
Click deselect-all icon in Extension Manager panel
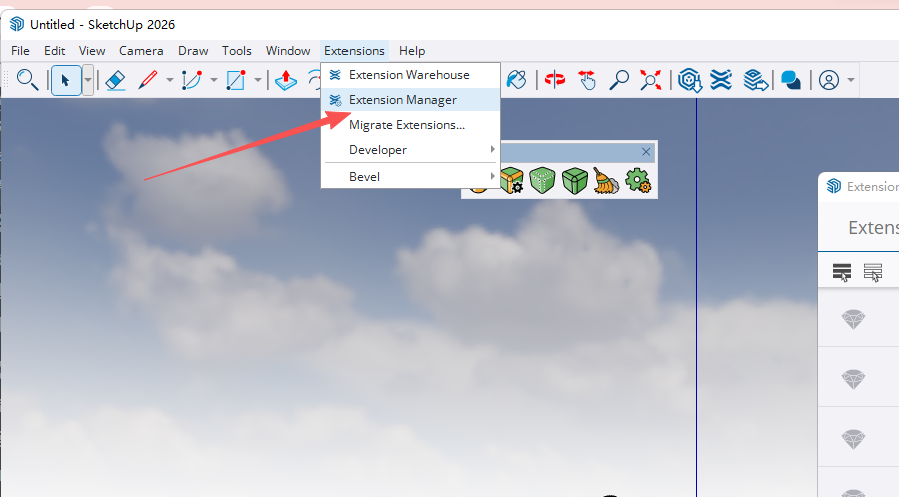point(873,272)
